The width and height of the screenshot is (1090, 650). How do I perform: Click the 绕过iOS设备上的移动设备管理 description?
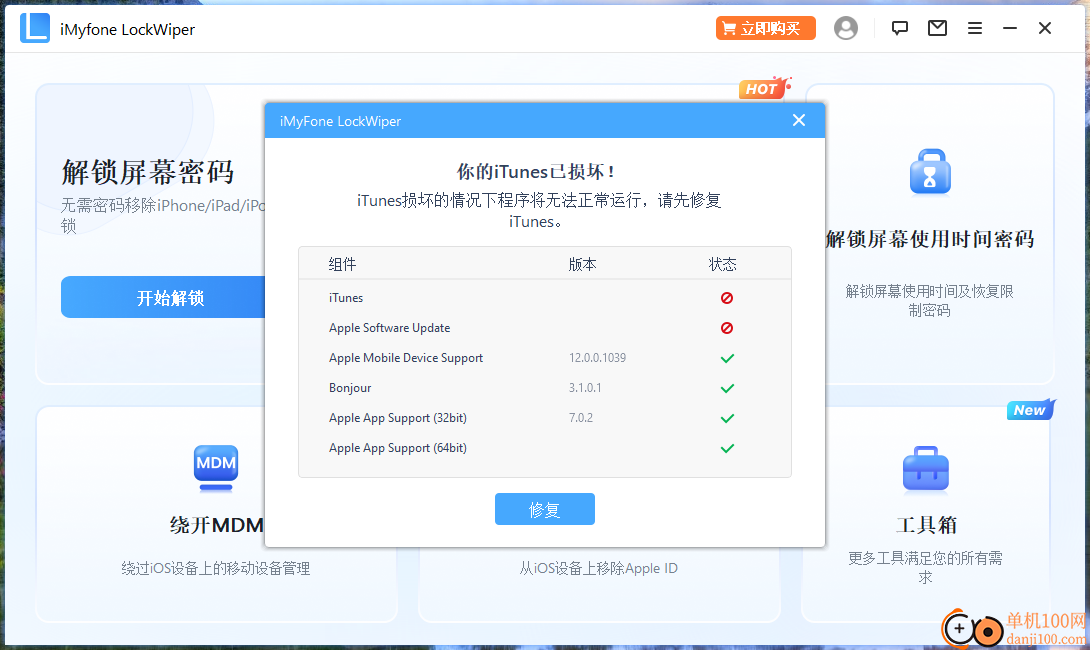[215, 568]
